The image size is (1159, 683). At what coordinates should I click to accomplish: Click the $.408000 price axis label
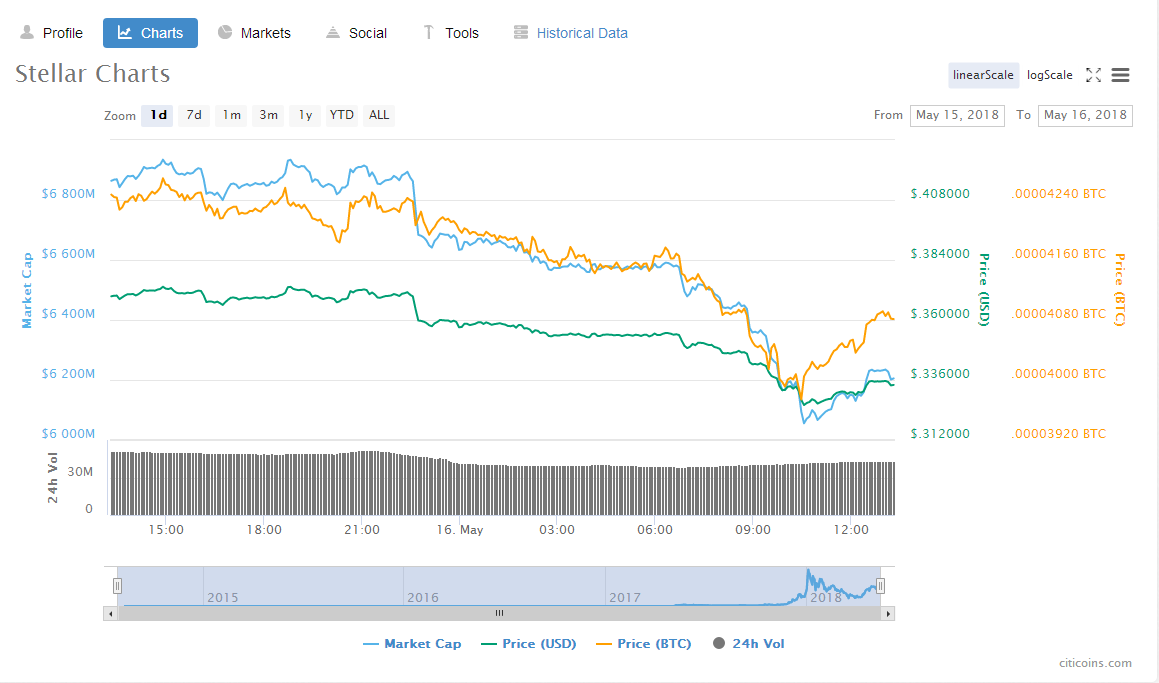940,194
